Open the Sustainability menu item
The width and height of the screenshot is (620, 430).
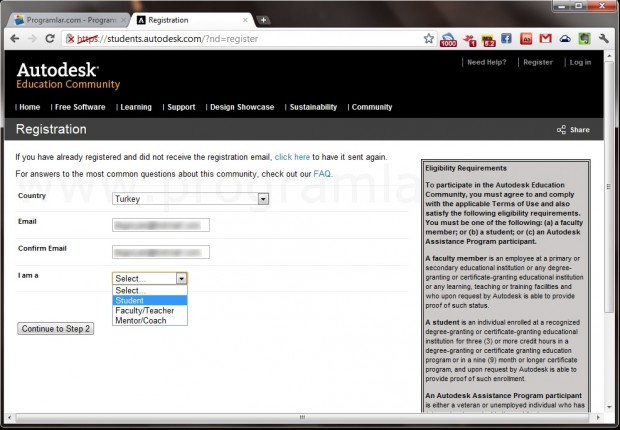pos(313,107)
